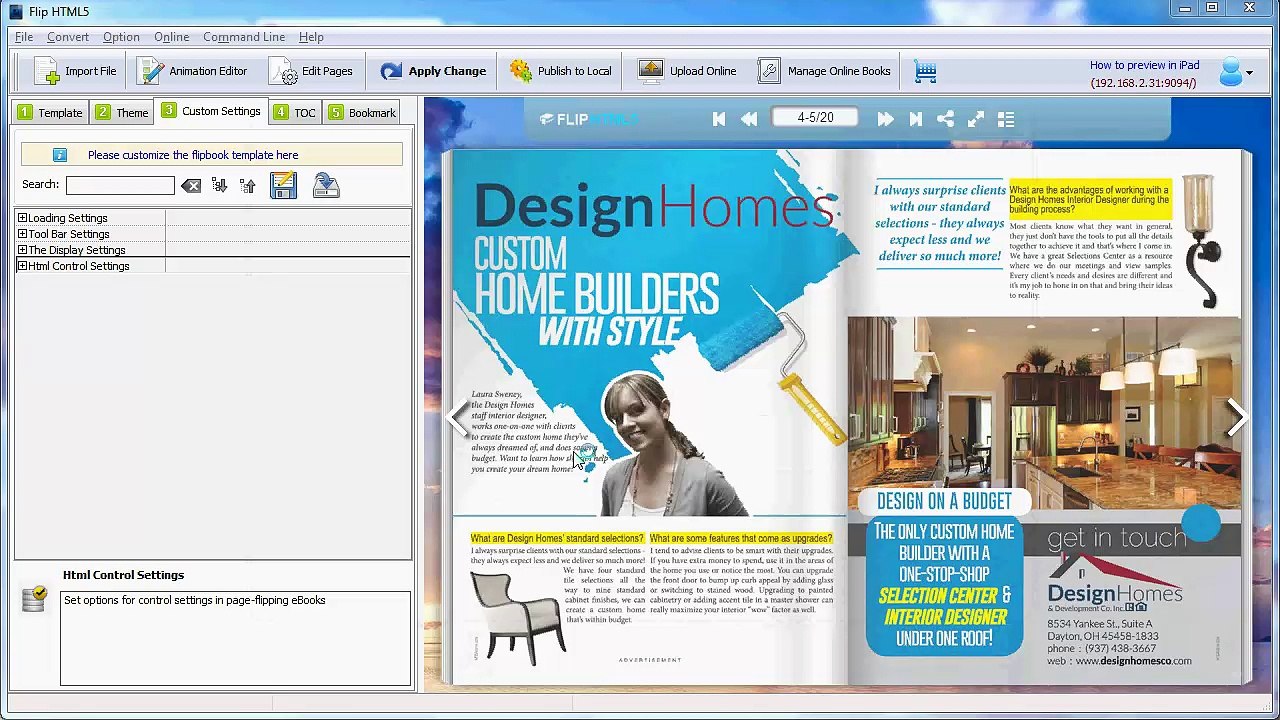This screenshot has width=1280, height=720.
Task: Open the Online menu
Action: [x=171, y=37]
